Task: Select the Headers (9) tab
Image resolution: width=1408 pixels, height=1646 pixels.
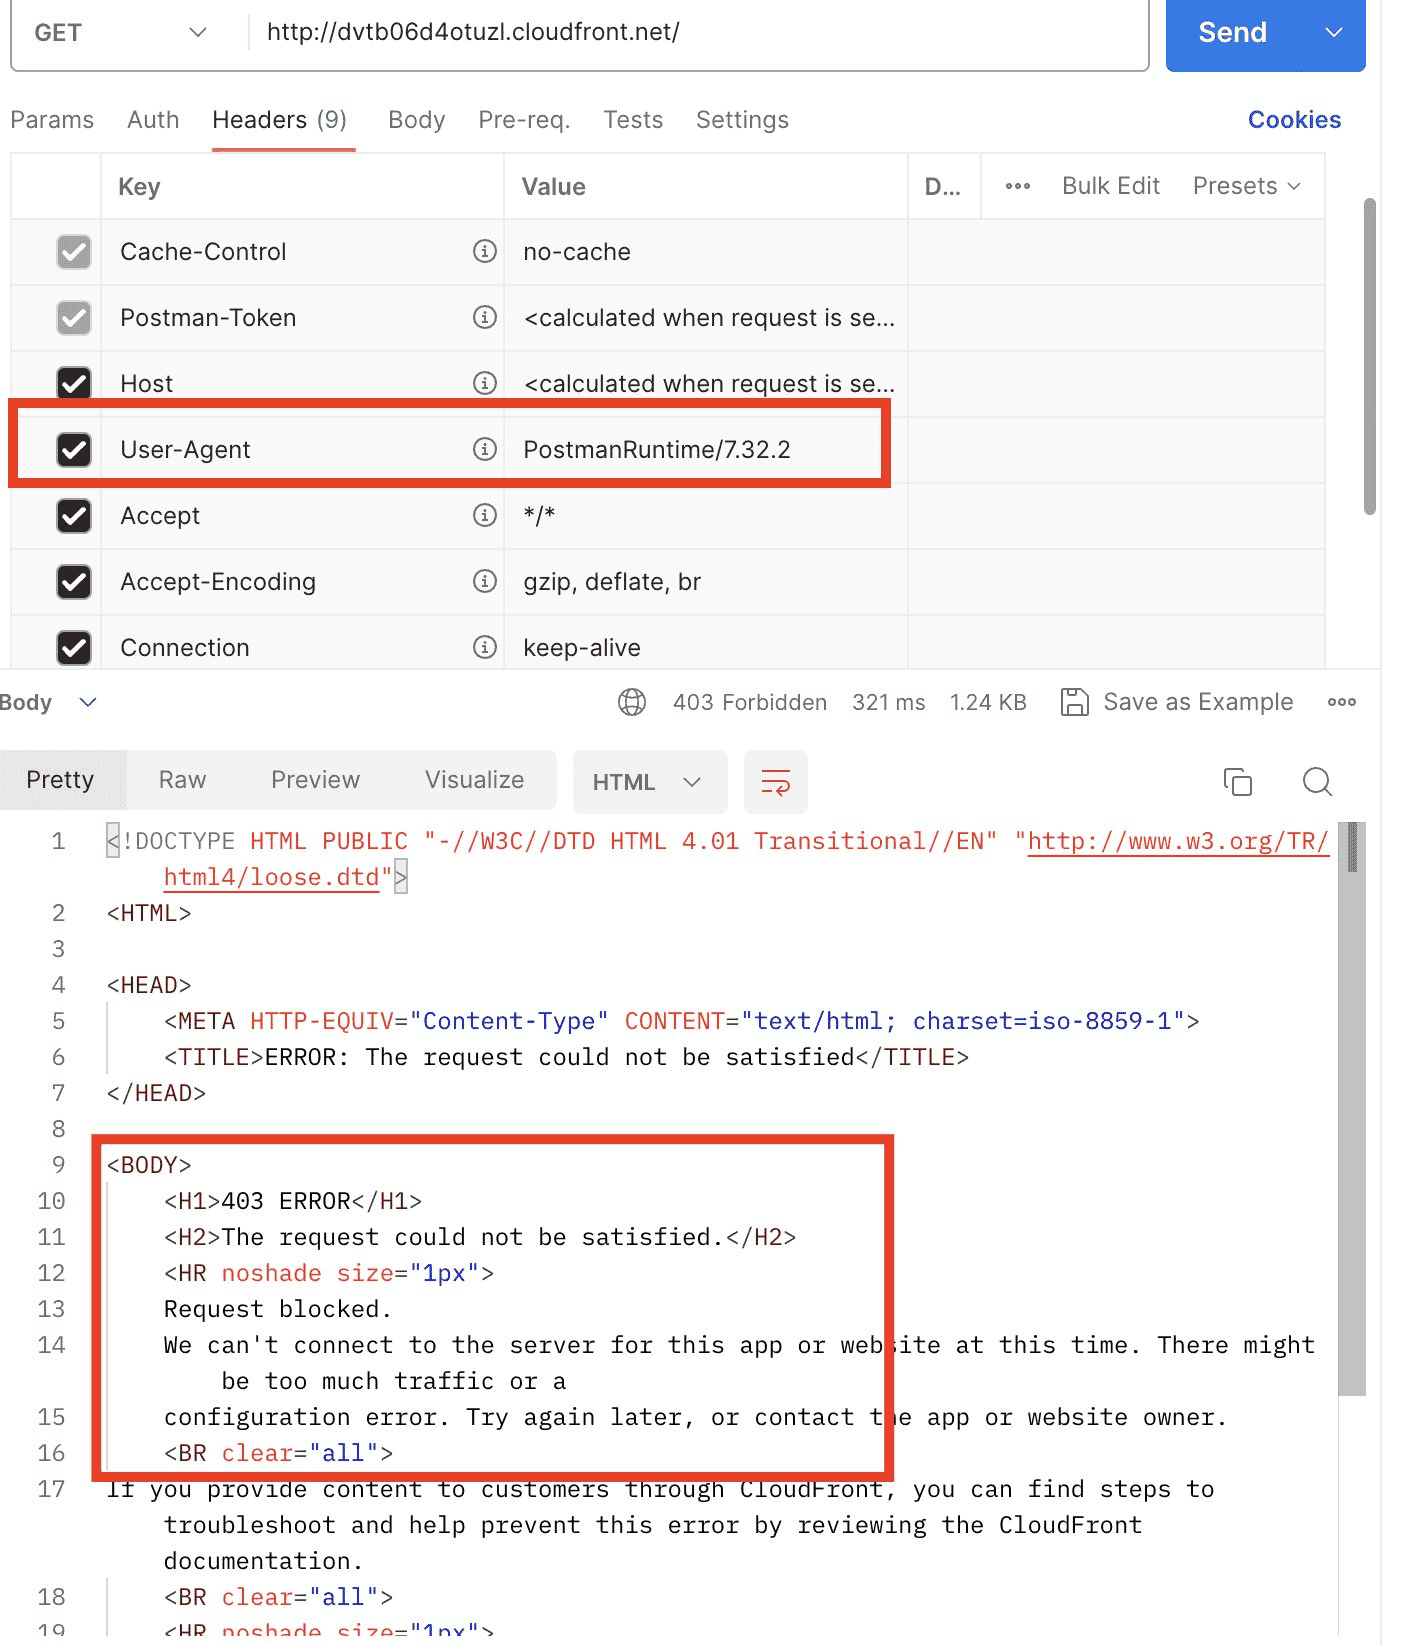Action: pos(280,120)
